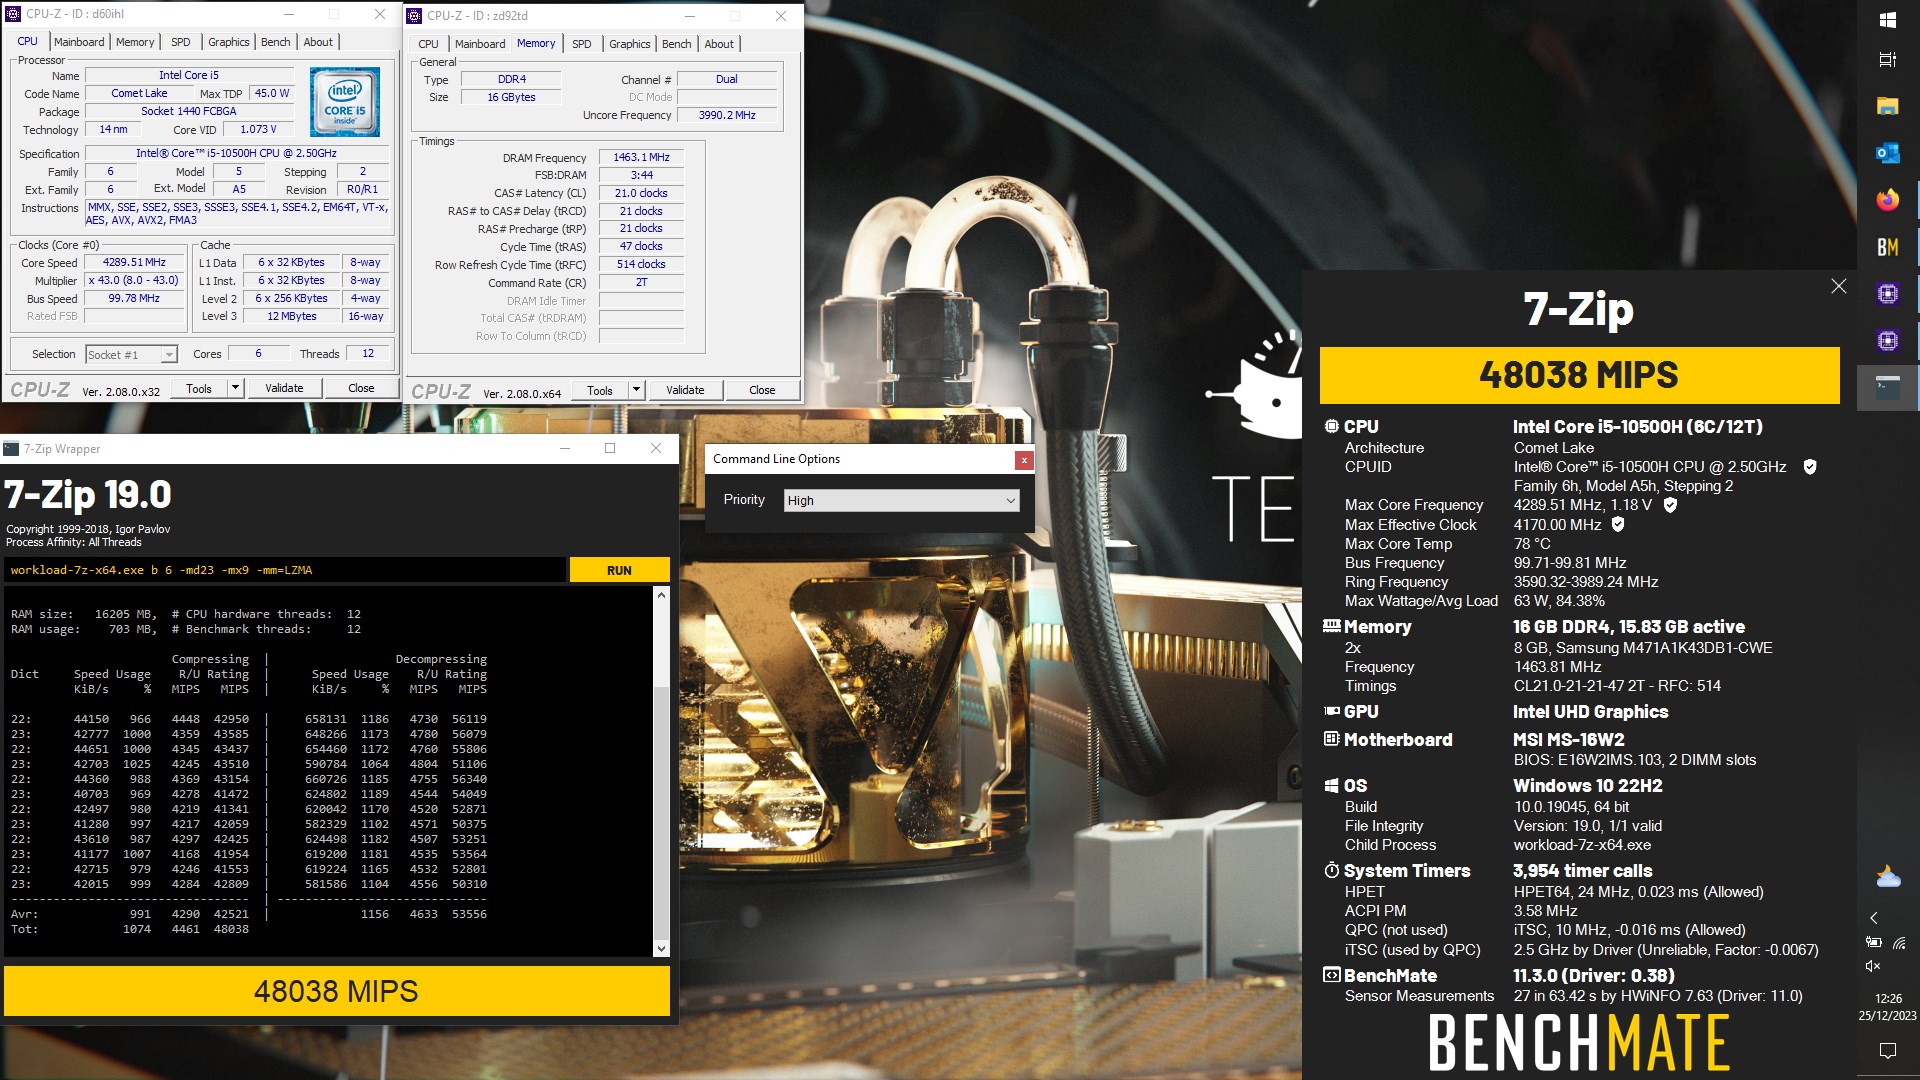Click the shield icon beside Max Effective Clock
The width and height of the screenshot is (1920, 1080).
coord(1618,524)
